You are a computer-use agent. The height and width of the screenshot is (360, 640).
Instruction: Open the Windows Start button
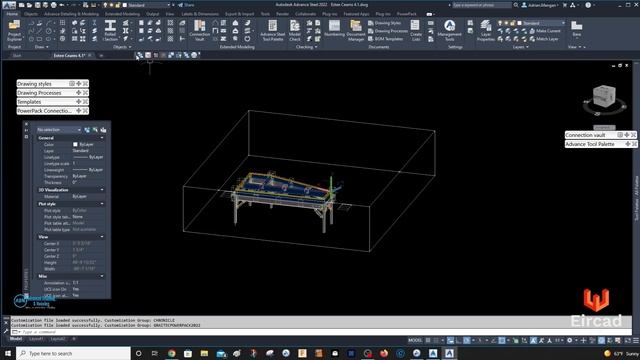tap(8, 353)
